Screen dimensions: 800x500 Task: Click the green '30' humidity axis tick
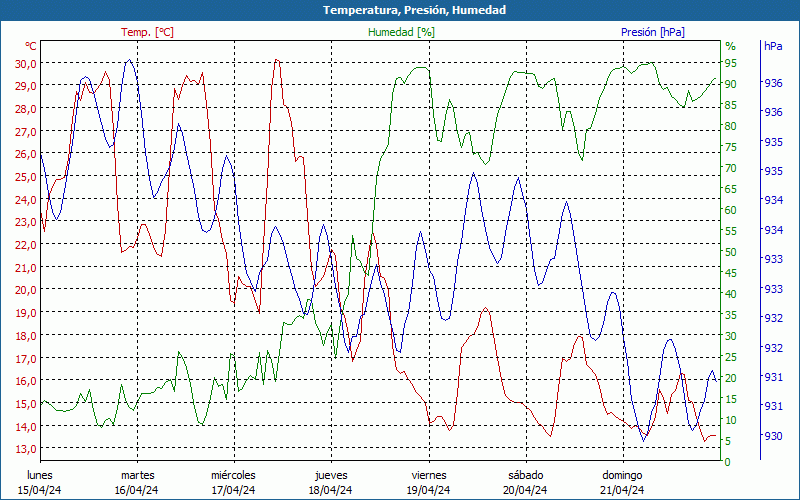(731, 336)
